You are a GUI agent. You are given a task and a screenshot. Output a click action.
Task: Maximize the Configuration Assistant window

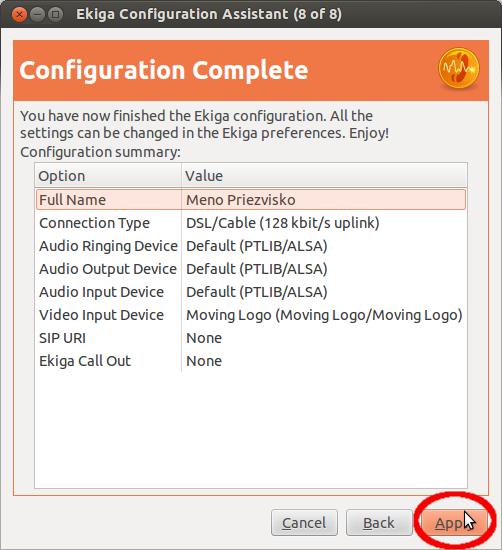click(x=55, y=15)
